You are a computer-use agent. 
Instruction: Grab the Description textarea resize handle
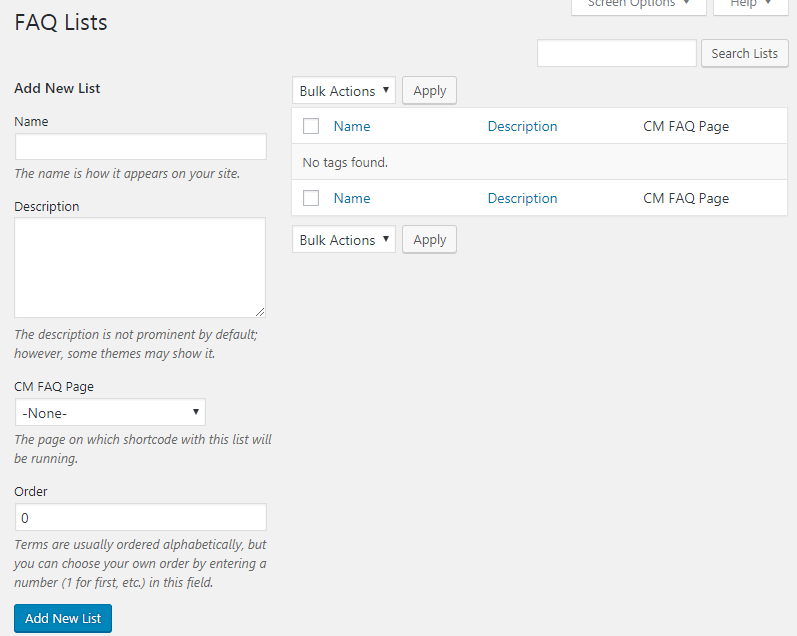(x=259, y=311)
